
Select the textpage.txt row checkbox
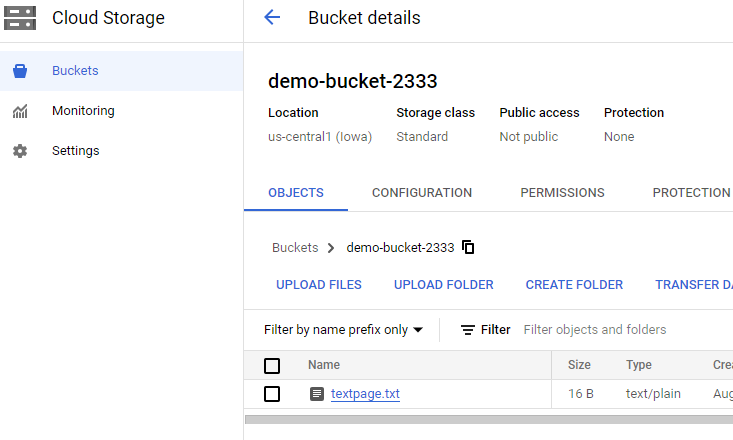[x=272, y=394]
